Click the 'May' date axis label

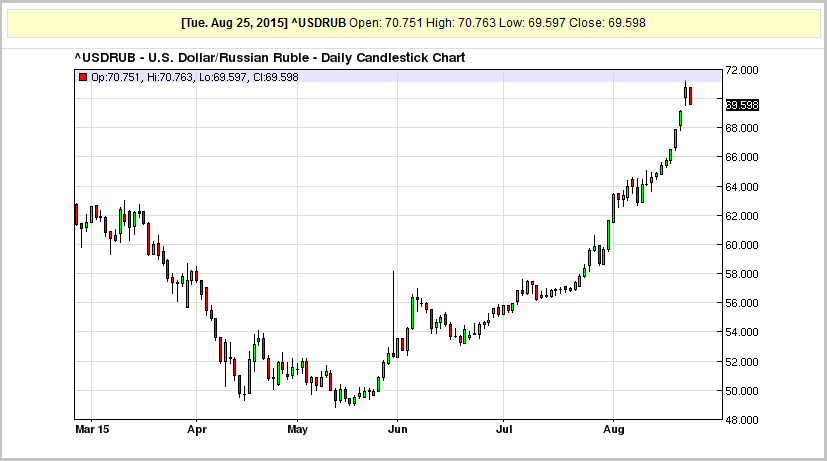[297, 430]
